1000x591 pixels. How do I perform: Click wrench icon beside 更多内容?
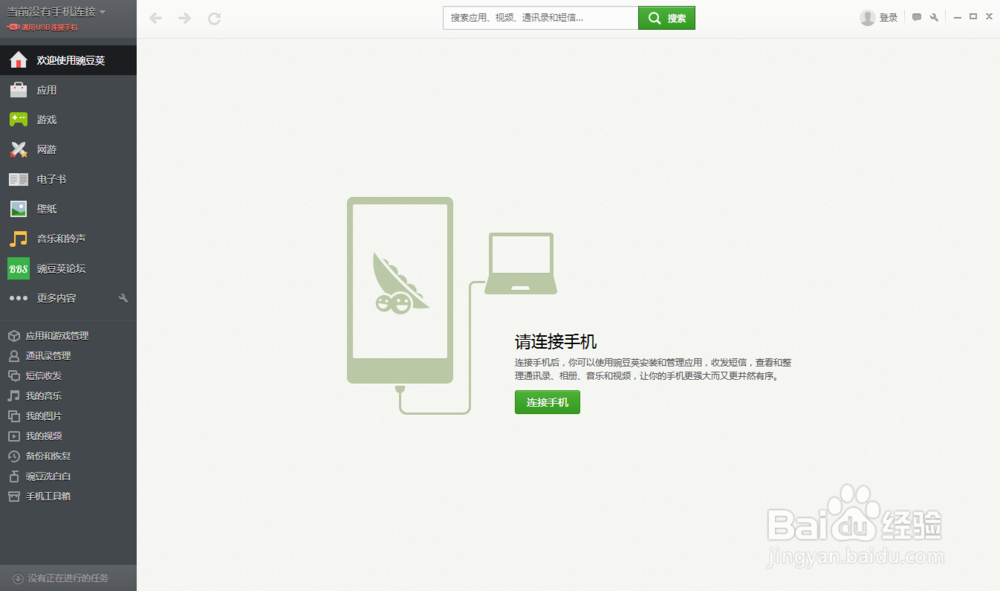click(123, 298)
